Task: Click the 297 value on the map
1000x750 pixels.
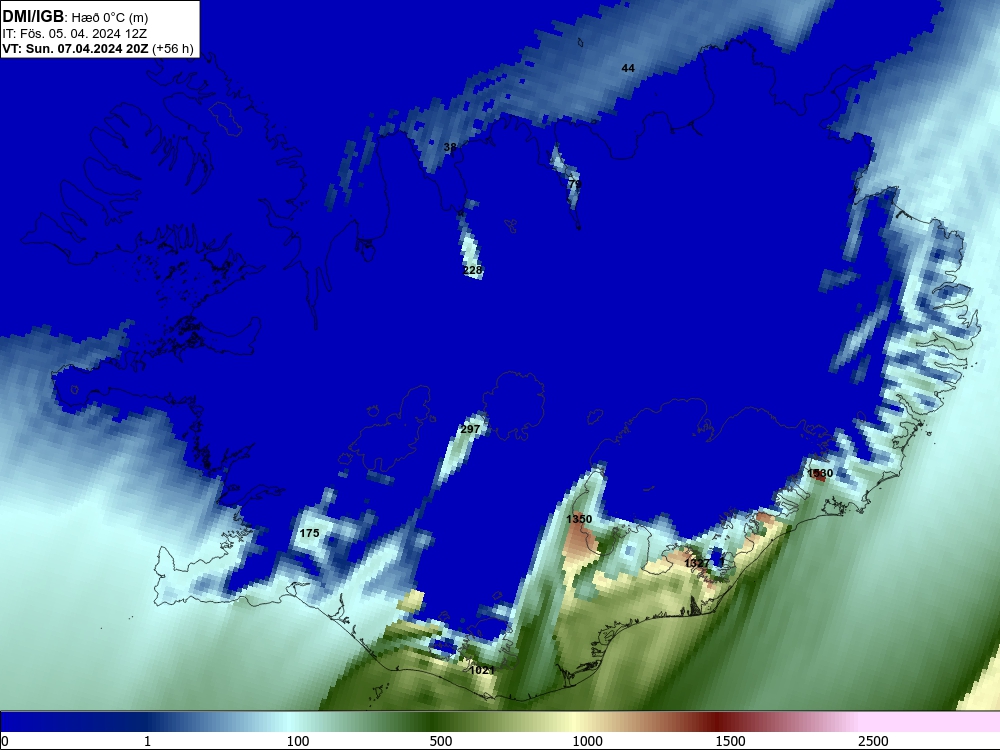Action: coord(470,429)
